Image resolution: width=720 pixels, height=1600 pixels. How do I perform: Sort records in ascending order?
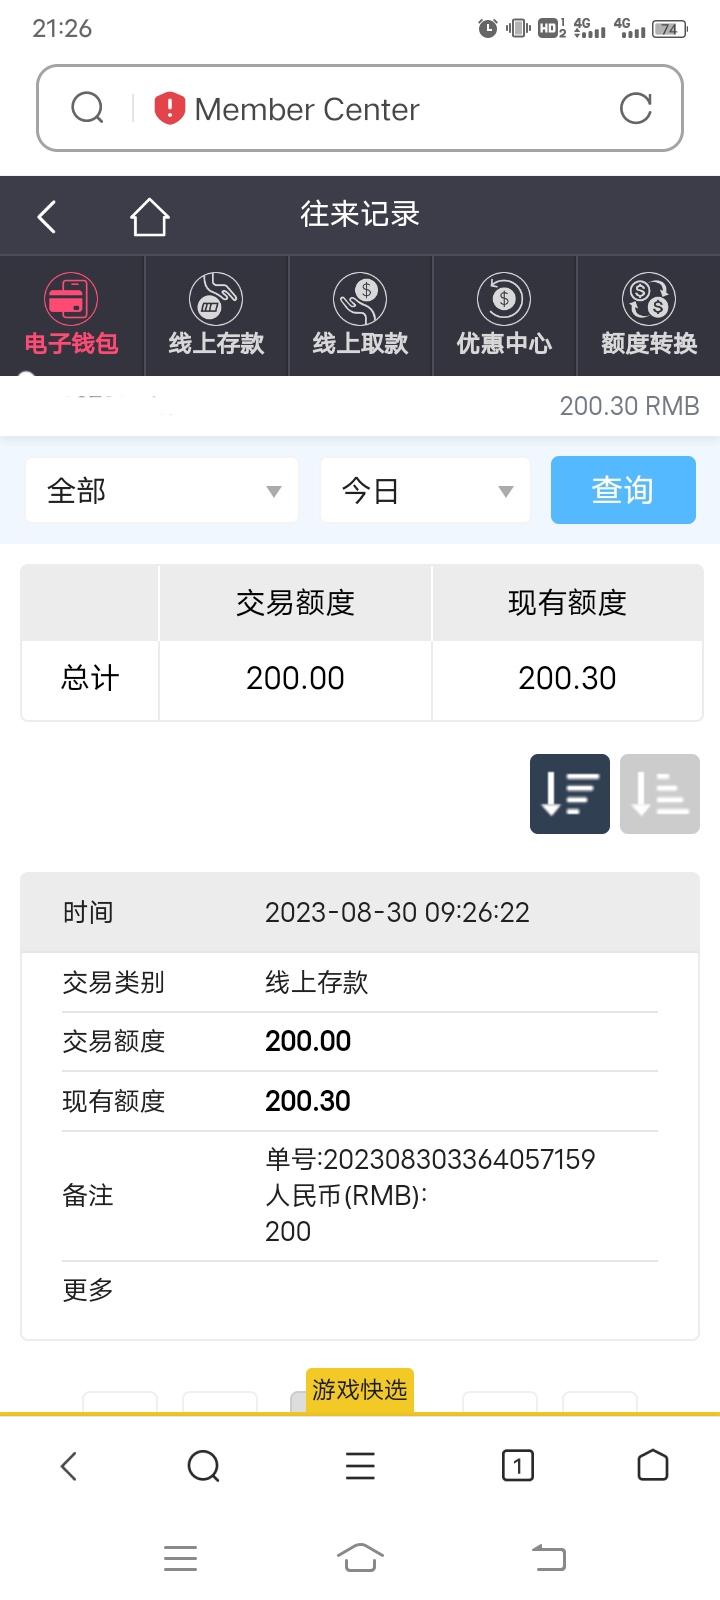(660, 794)
